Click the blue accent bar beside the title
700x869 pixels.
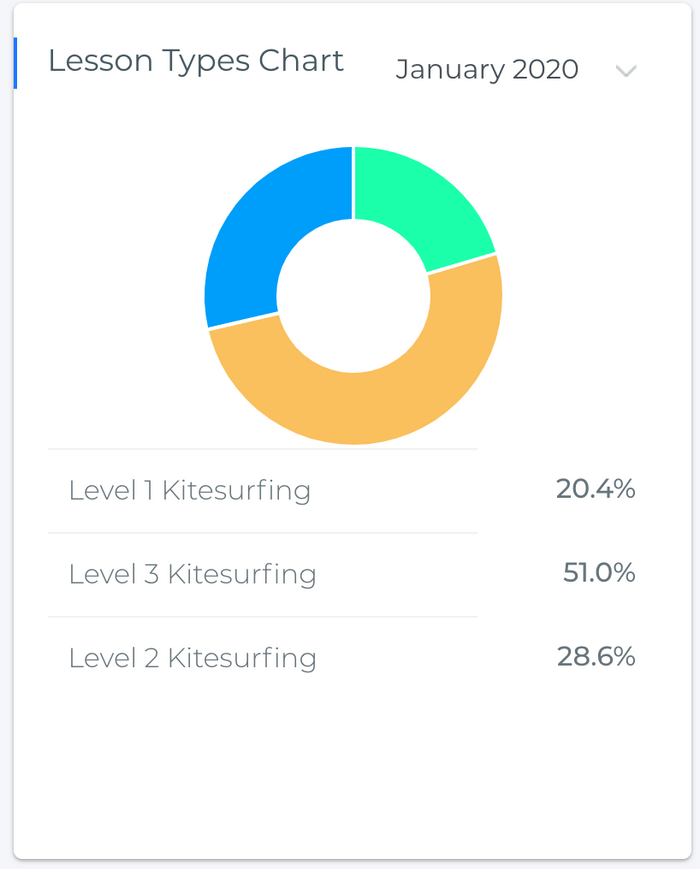[x=16, y=63]
